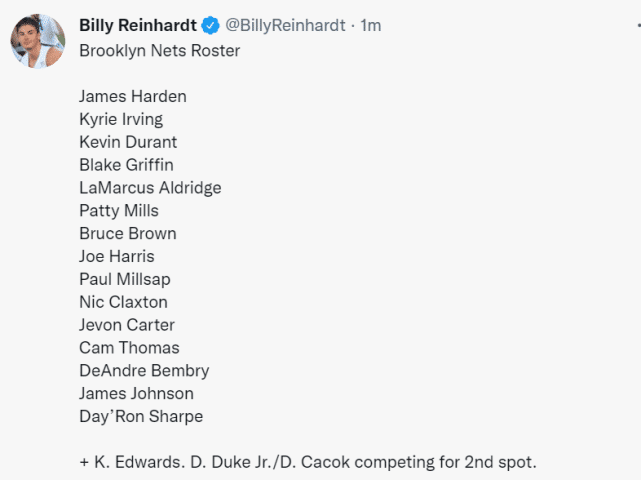Screen dimensions: 641x480
Task: Click the 'Jevon Carter' line
Action: tap(126, 325)
